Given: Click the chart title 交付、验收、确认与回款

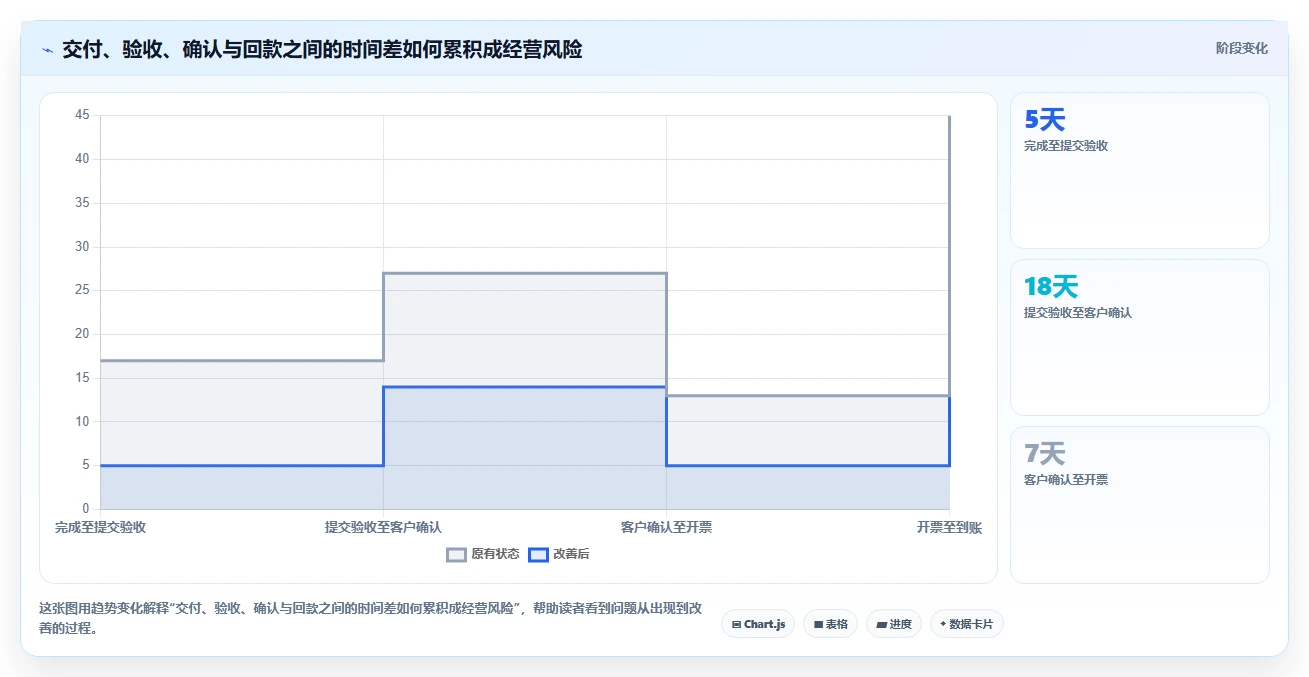Looking at the screenshot, I should (x=322, y=49).
